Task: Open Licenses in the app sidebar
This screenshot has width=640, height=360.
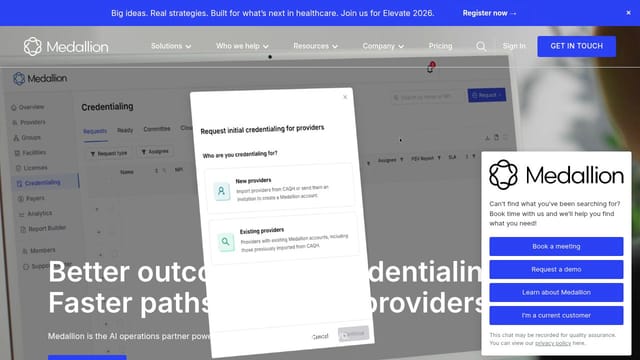Action: pos(32,168)
